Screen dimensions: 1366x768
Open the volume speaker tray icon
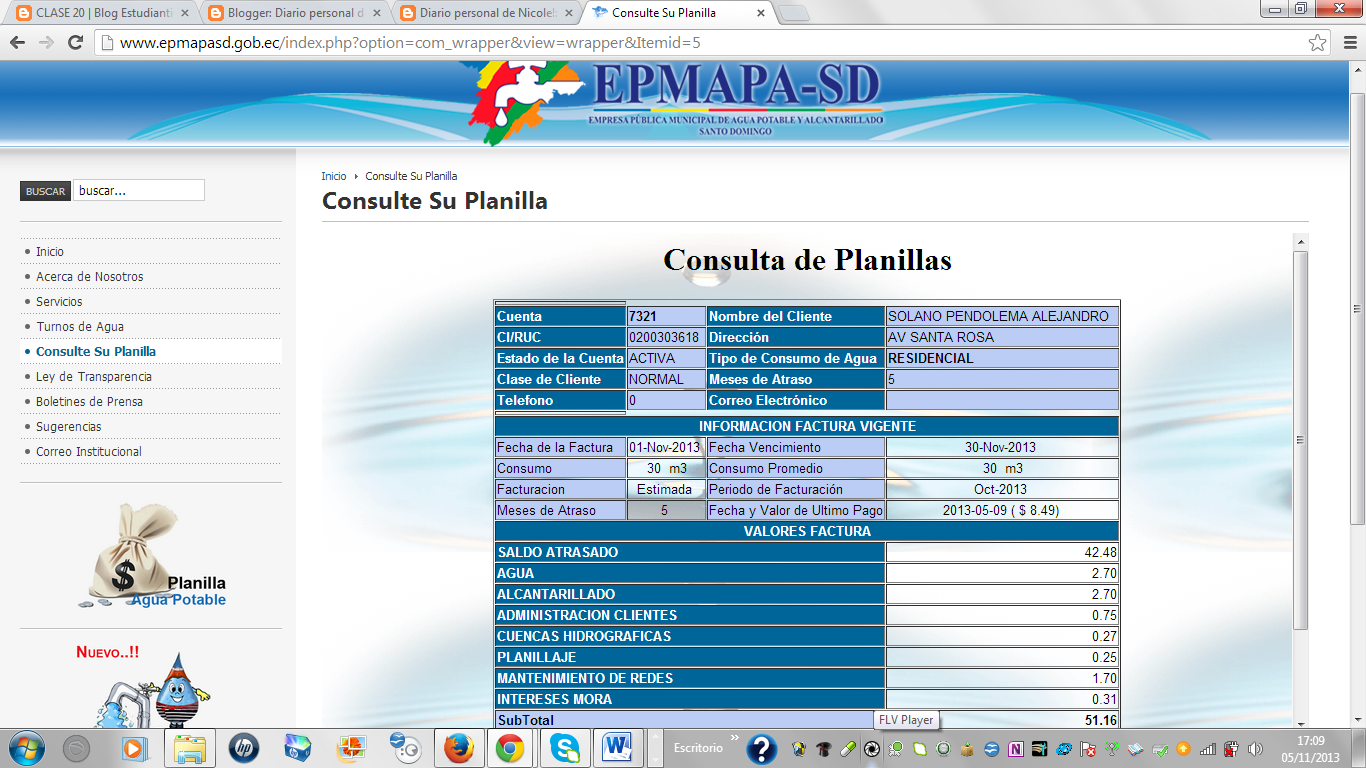coord(1256,749)
